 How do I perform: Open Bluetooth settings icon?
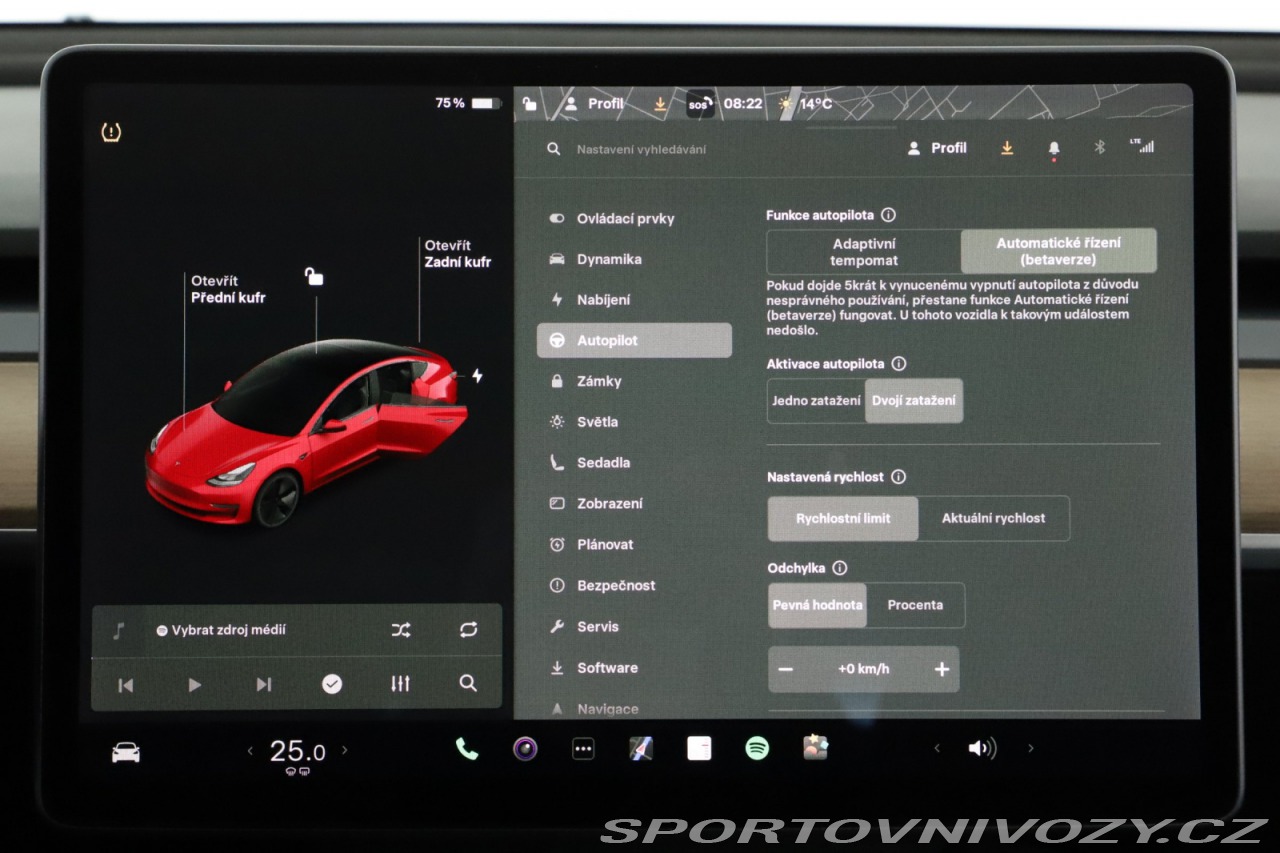click(x=1099, y=148)
